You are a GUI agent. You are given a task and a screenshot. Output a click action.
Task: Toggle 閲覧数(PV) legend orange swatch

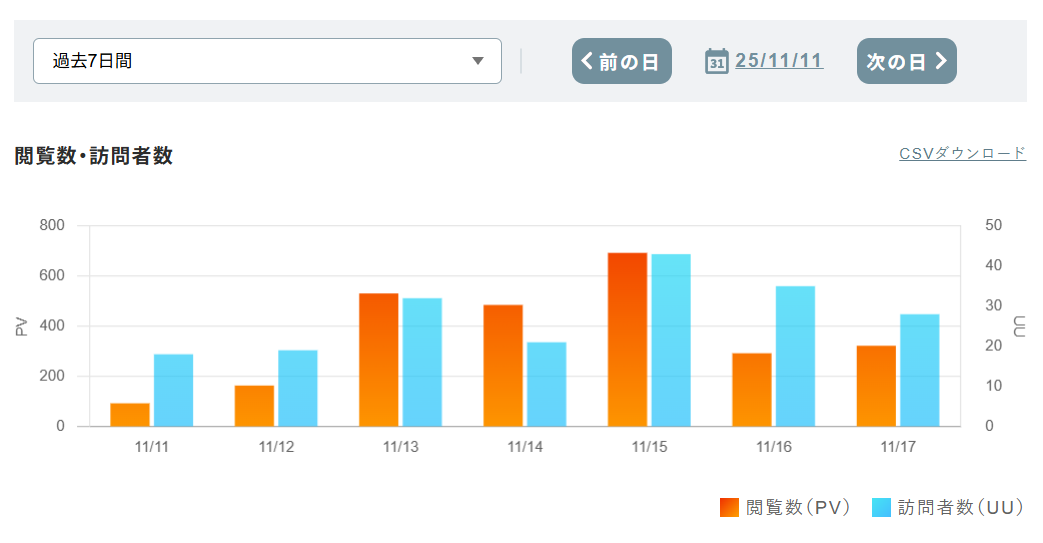click(x=729, y=508)
